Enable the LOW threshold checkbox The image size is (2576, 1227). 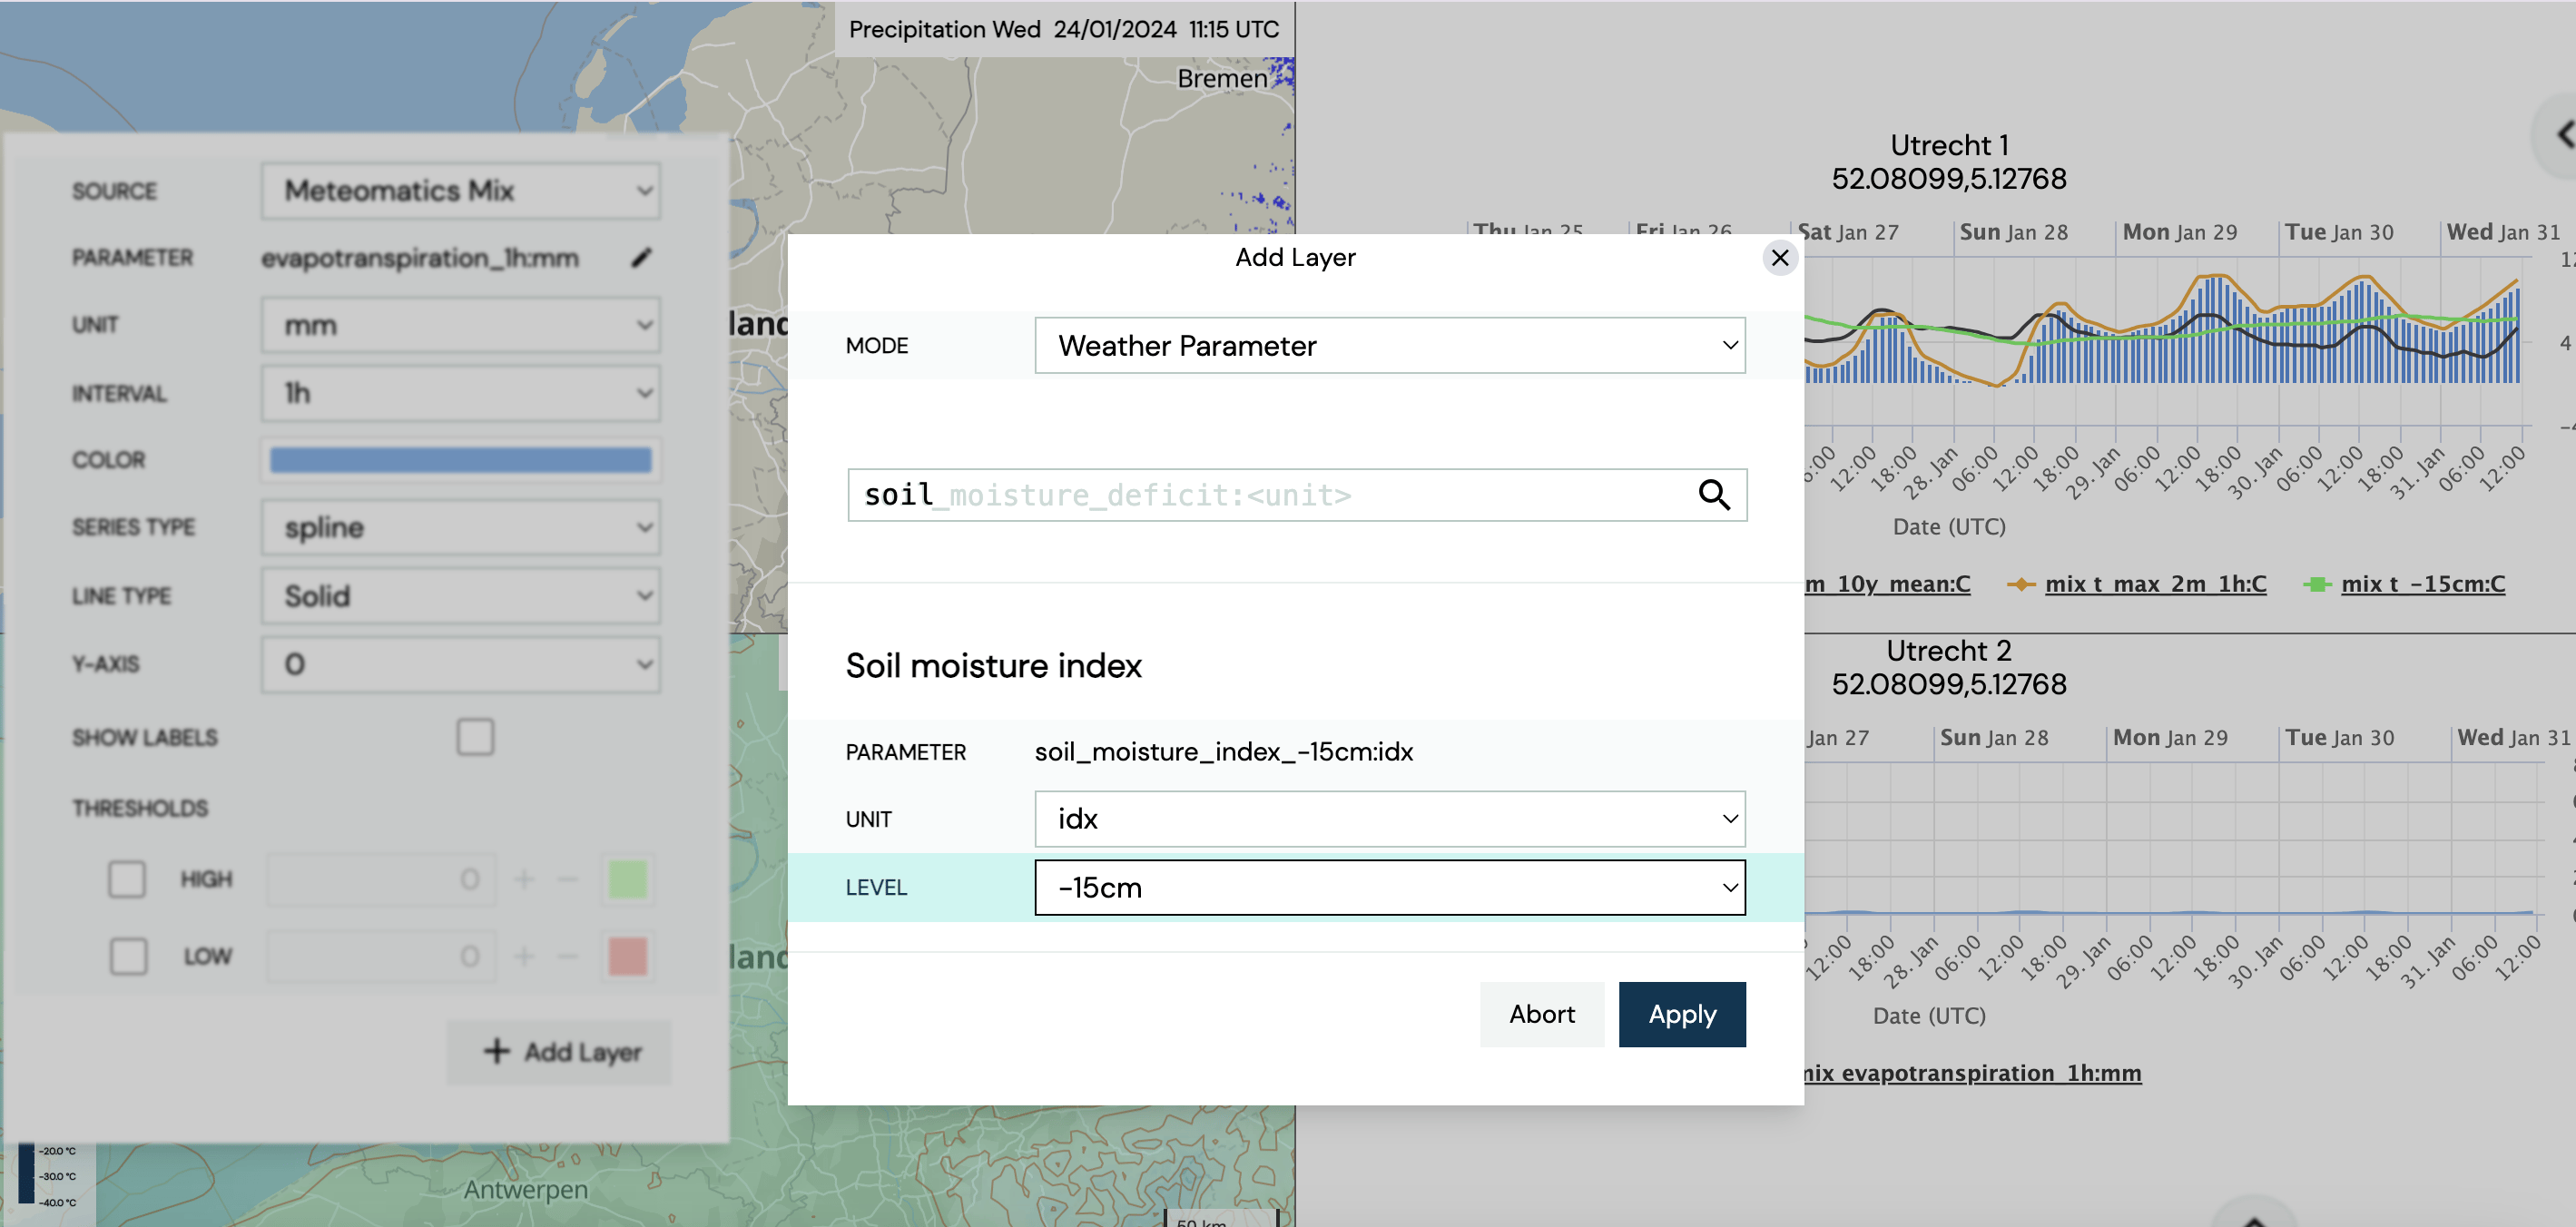point(128,956)
